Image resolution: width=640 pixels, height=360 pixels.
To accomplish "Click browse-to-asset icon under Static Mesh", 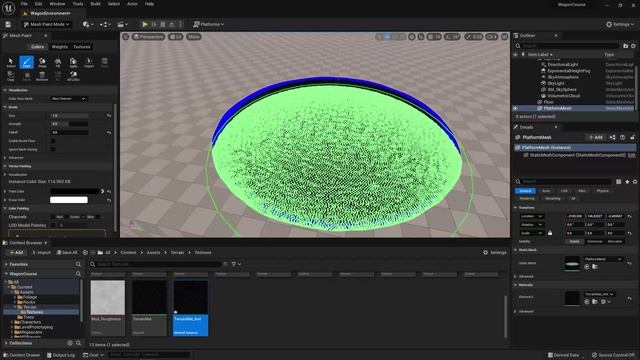I will tap(595, 267).
